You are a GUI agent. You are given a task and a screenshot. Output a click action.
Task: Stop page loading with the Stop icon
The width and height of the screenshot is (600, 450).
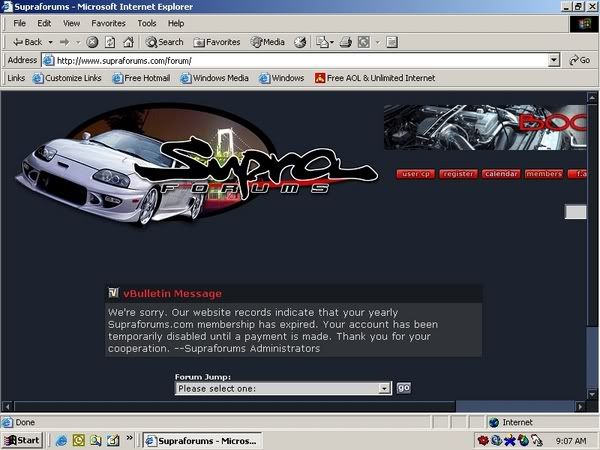click(x=92, y=42)
